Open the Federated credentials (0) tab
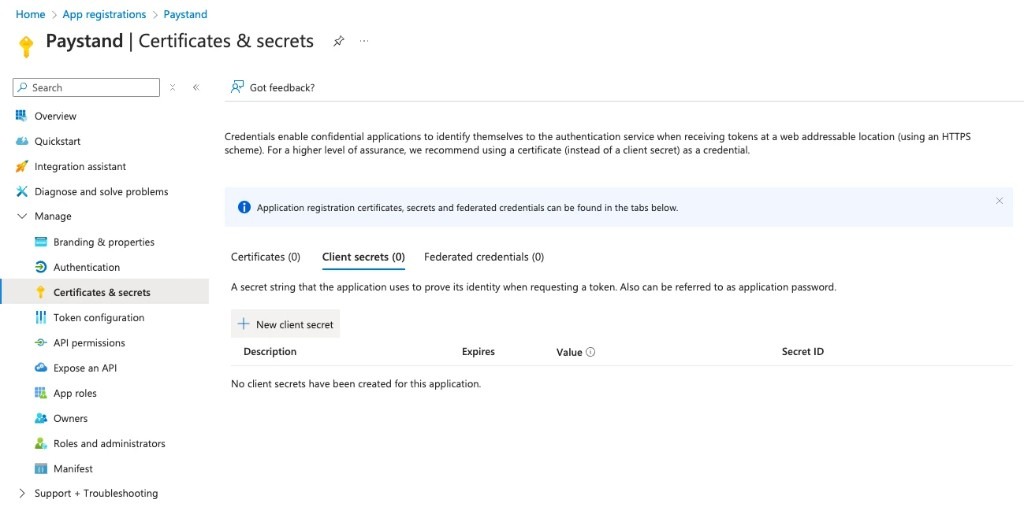 point(484,257)
